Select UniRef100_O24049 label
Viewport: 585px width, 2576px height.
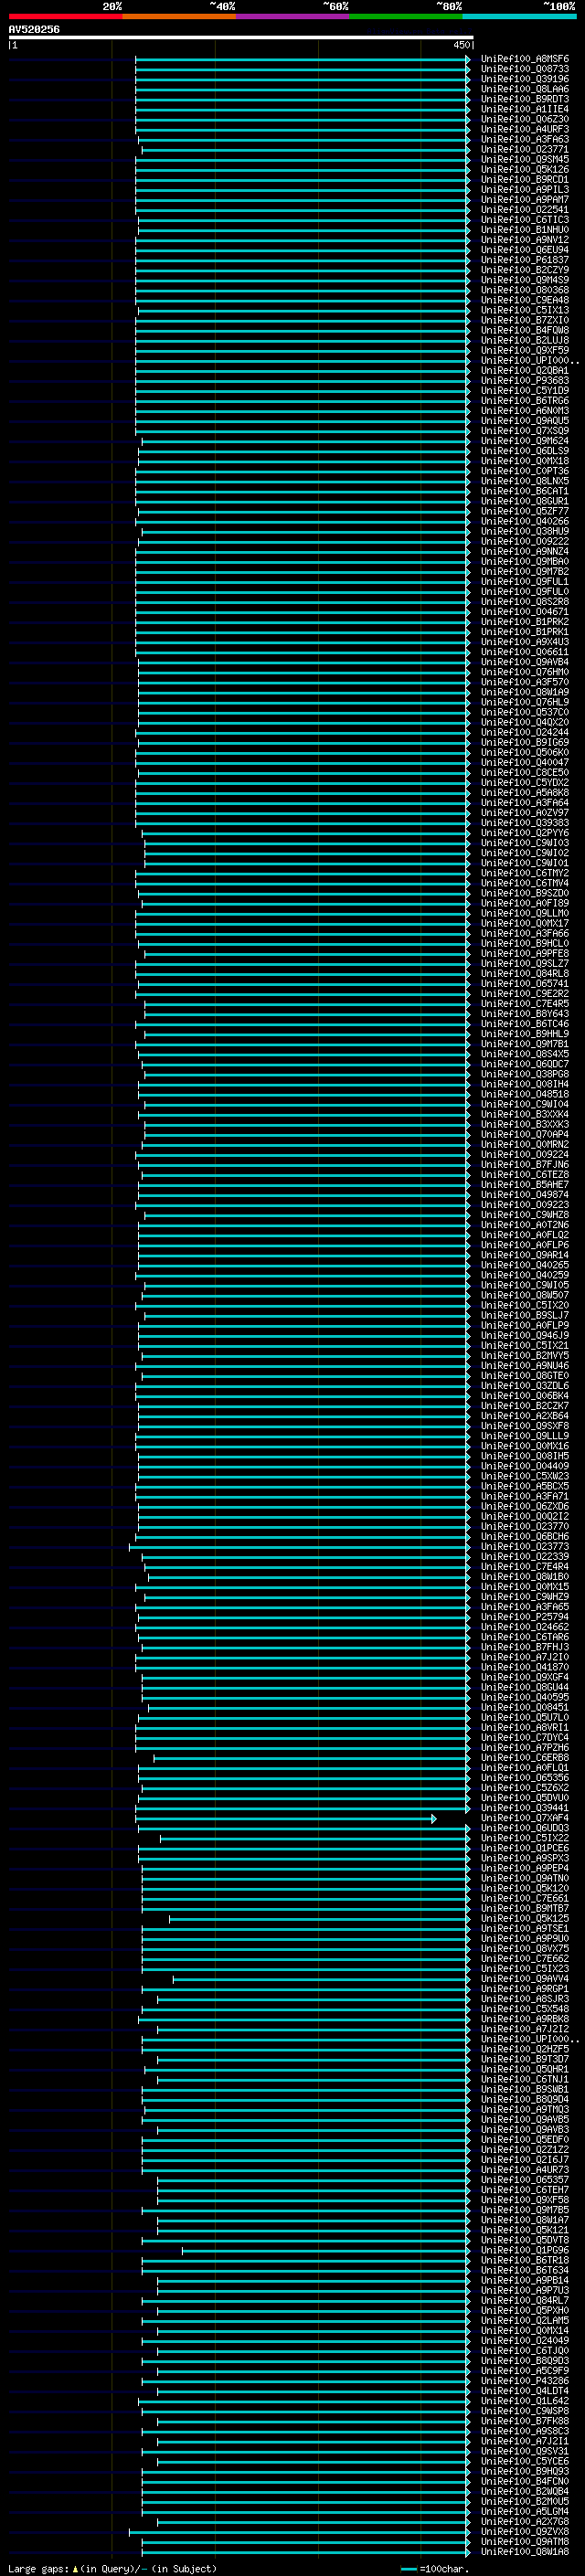point(524,2340)
